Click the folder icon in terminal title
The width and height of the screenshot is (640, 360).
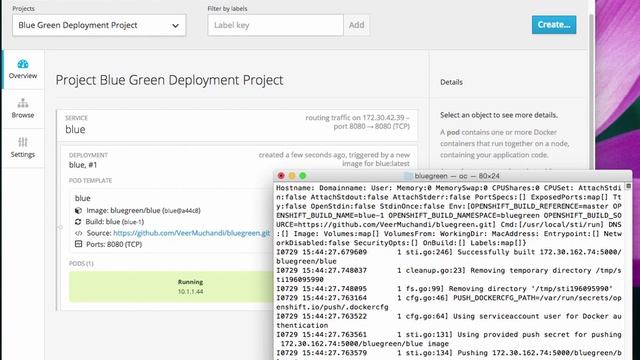[x=408, y=176]
